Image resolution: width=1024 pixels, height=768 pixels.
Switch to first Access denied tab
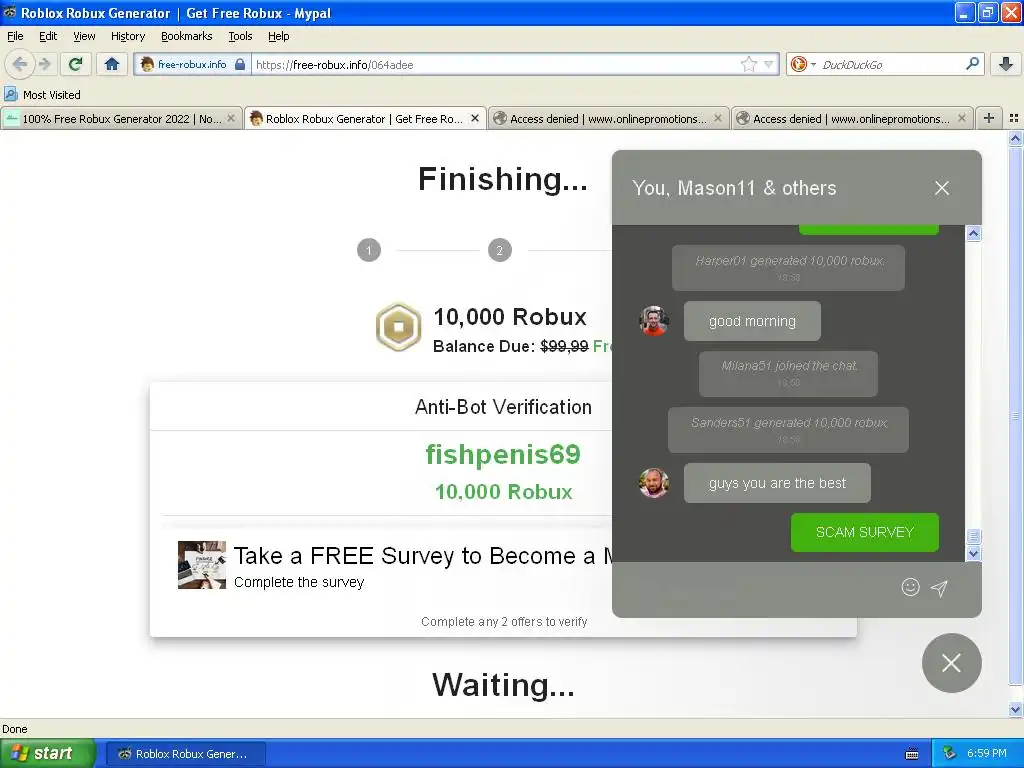(x=607, y=119)
